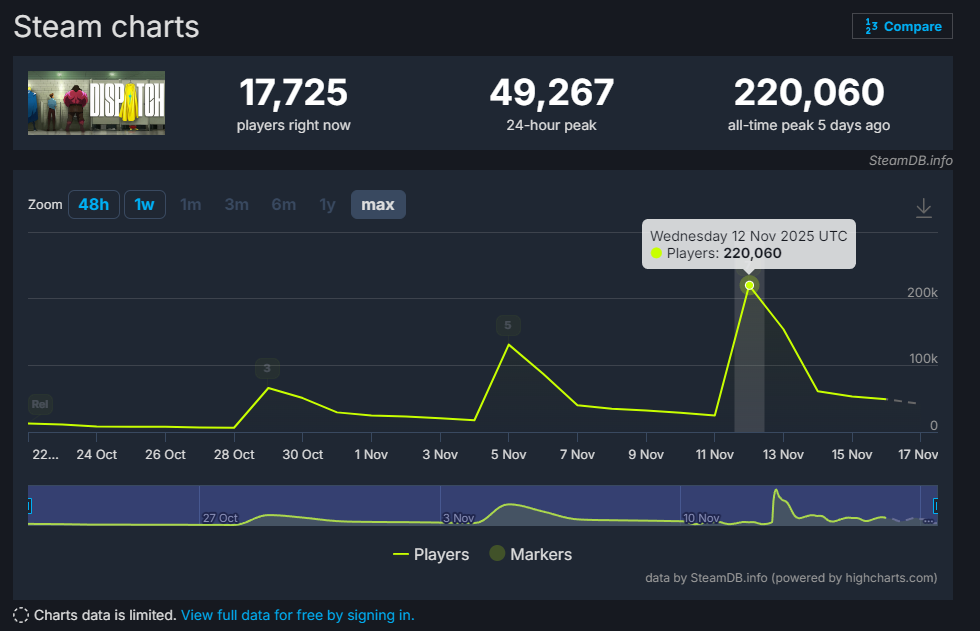This screenshot has height=631, width=980.
Task: Click the 1 Nov axis label
Action: (371, 455)
